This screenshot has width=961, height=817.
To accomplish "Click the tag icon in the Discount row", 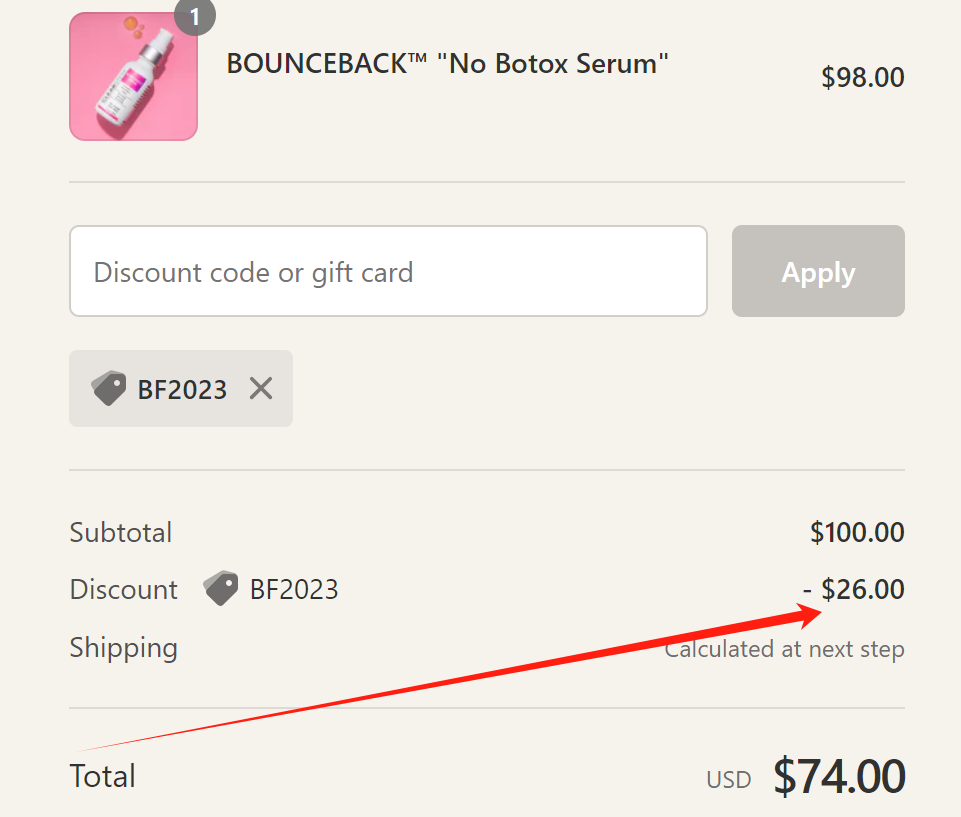I will click(x=221, y=589).
